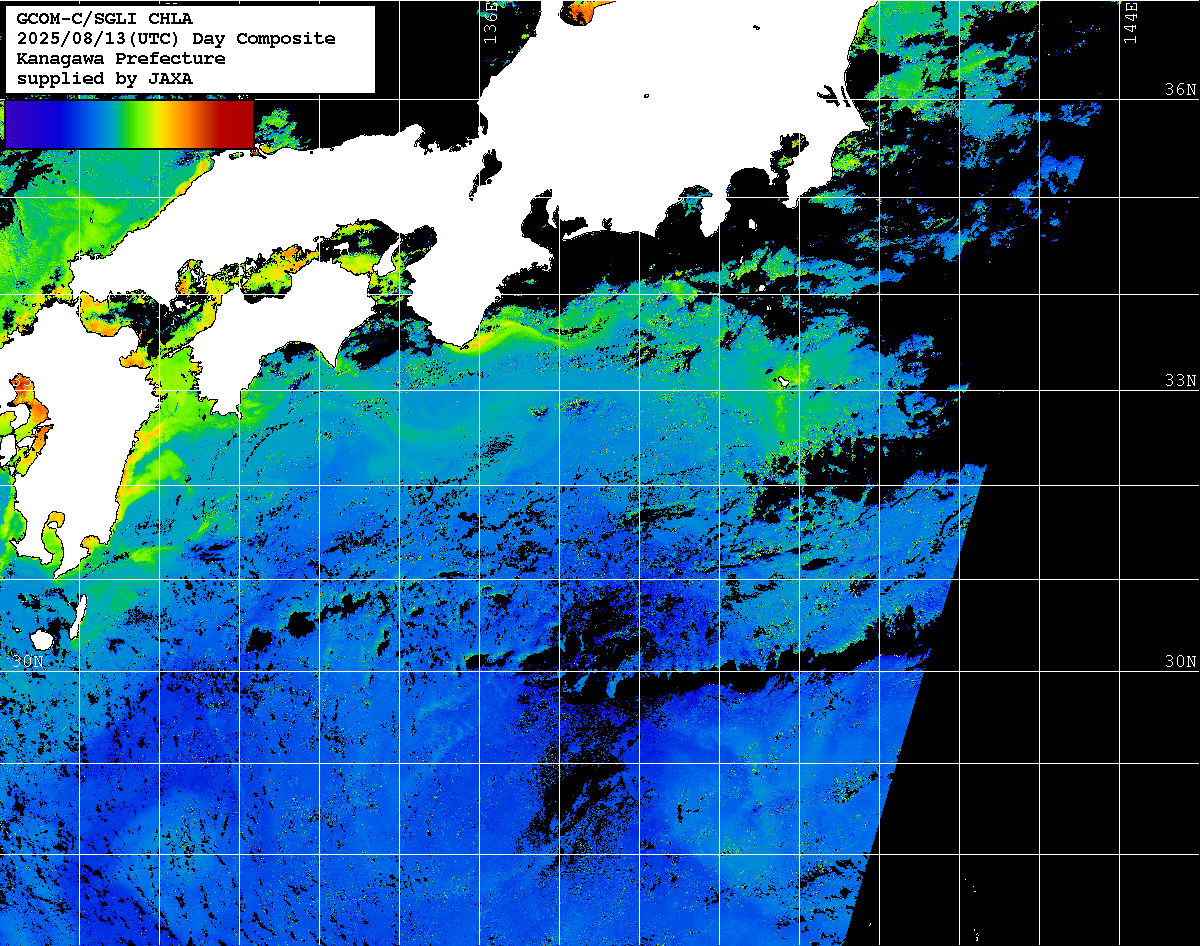Click the "33N" latitude label
Image resolution: width=1200 pixels, height=946 pixels.
(1181, 380)
